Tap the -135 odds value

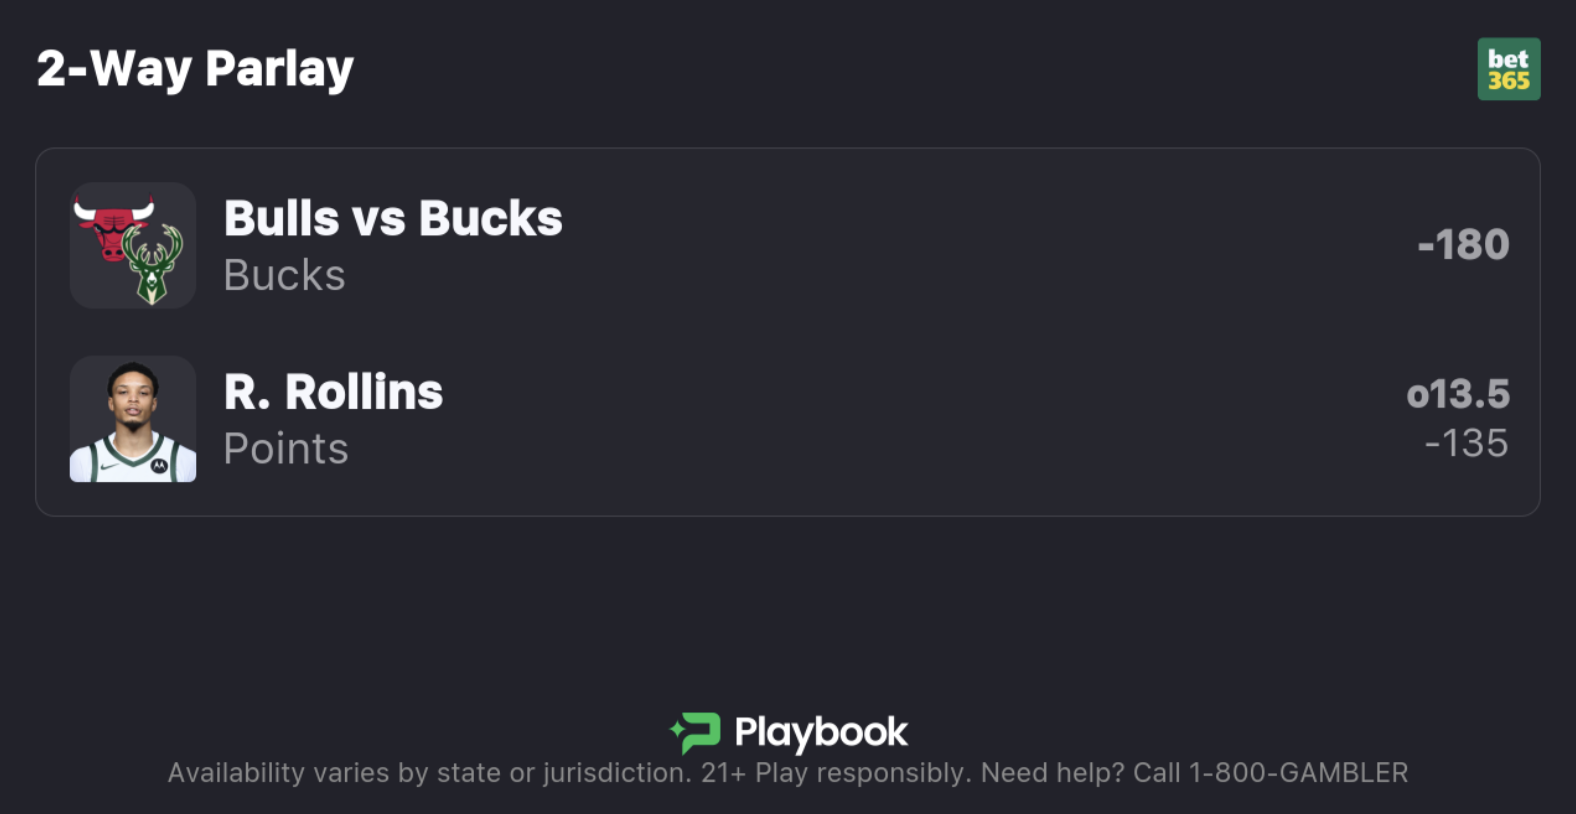click(1466, 443)
